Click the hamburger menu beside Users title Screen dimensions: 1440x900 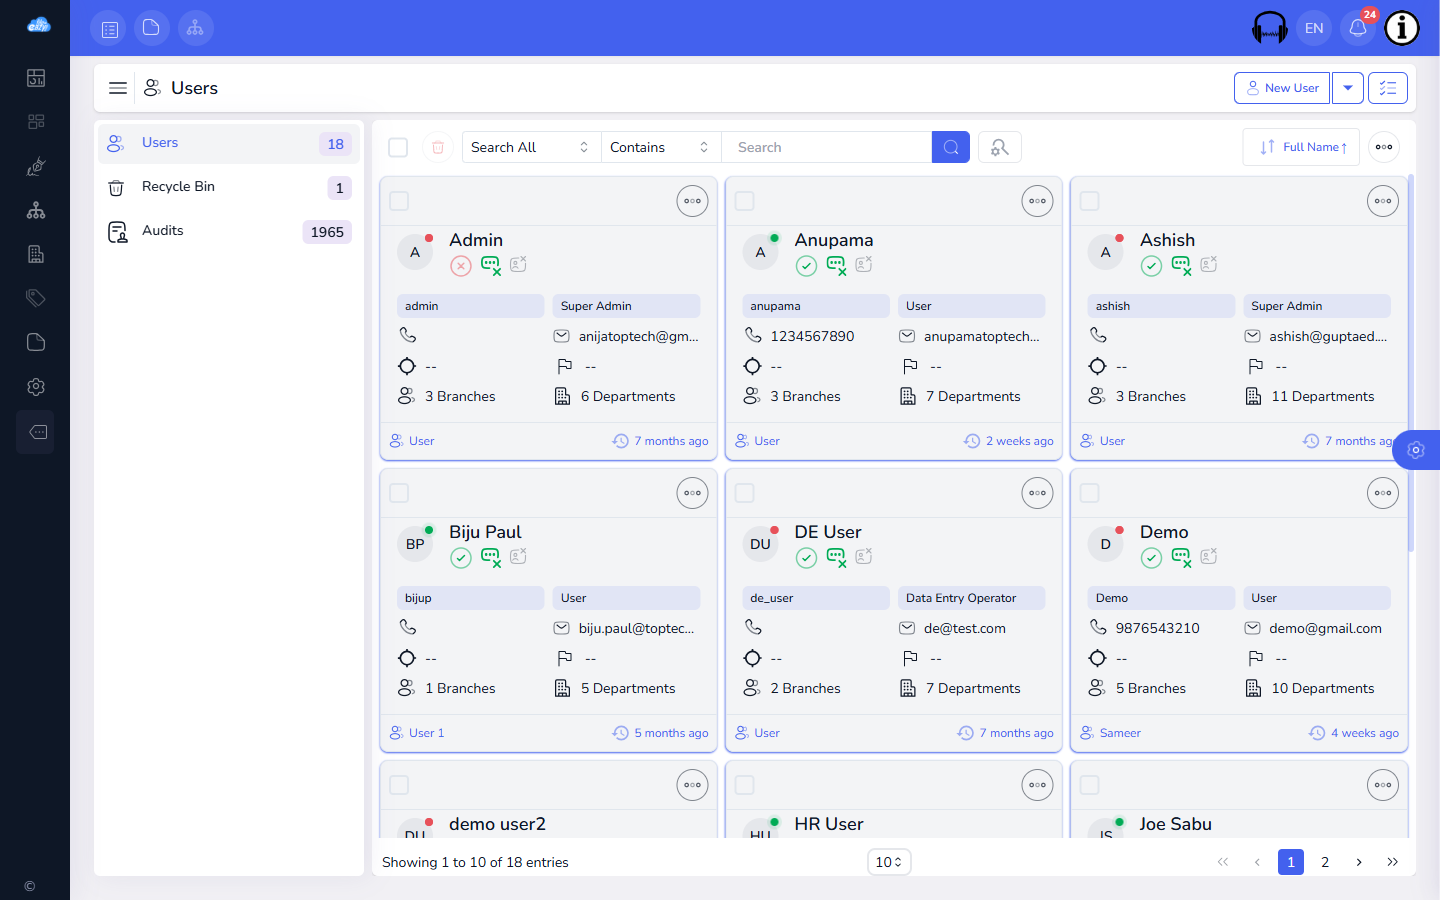coord(118,88)
